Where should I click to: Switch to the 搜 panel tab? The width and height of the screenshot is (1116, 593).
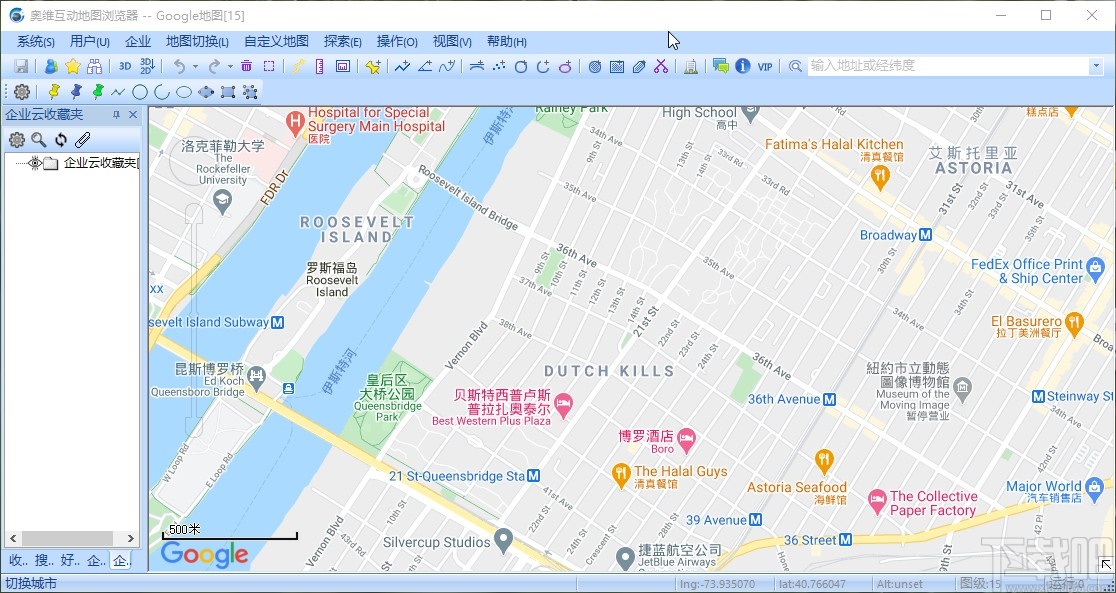[x=44, y=560]
